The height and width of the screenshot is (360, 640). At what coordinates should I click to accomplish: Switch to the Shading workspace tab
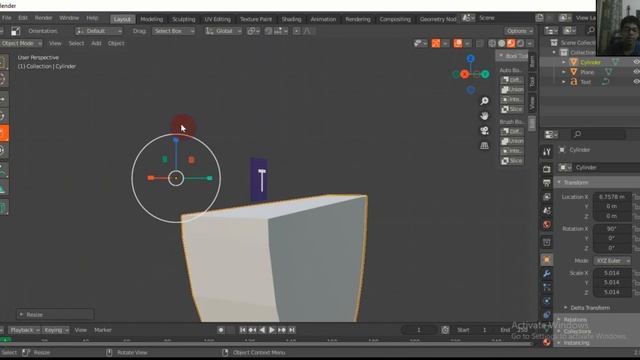[x=291, y=19]
